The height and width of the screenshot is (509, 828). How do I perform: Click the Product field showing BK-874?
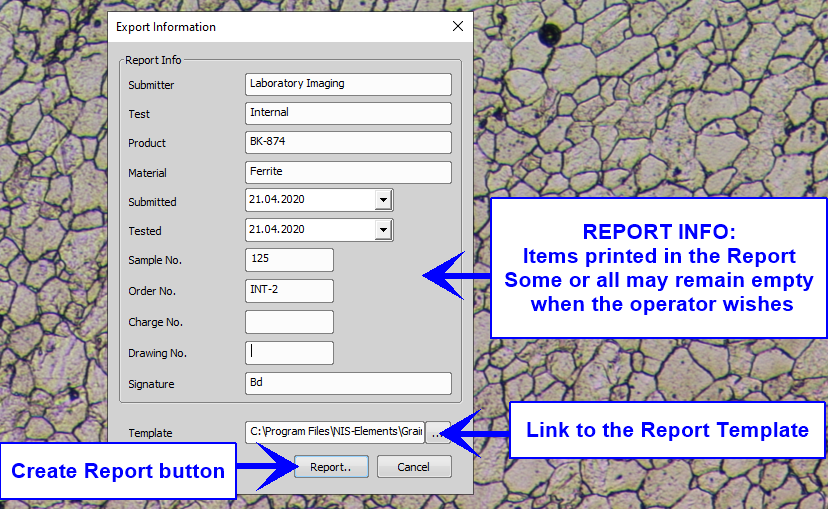[347, 142]
